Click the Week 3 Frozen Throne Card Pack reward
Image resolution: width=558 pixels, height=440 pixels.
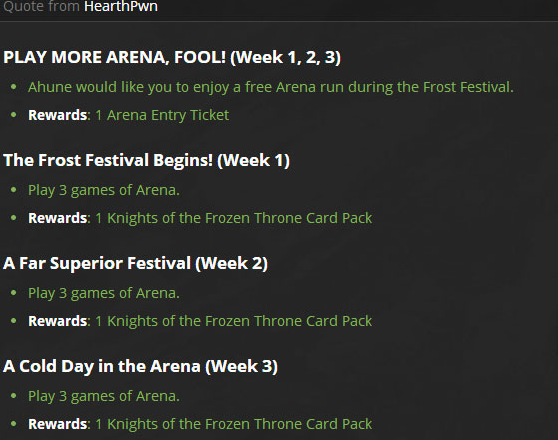point(233,424)
